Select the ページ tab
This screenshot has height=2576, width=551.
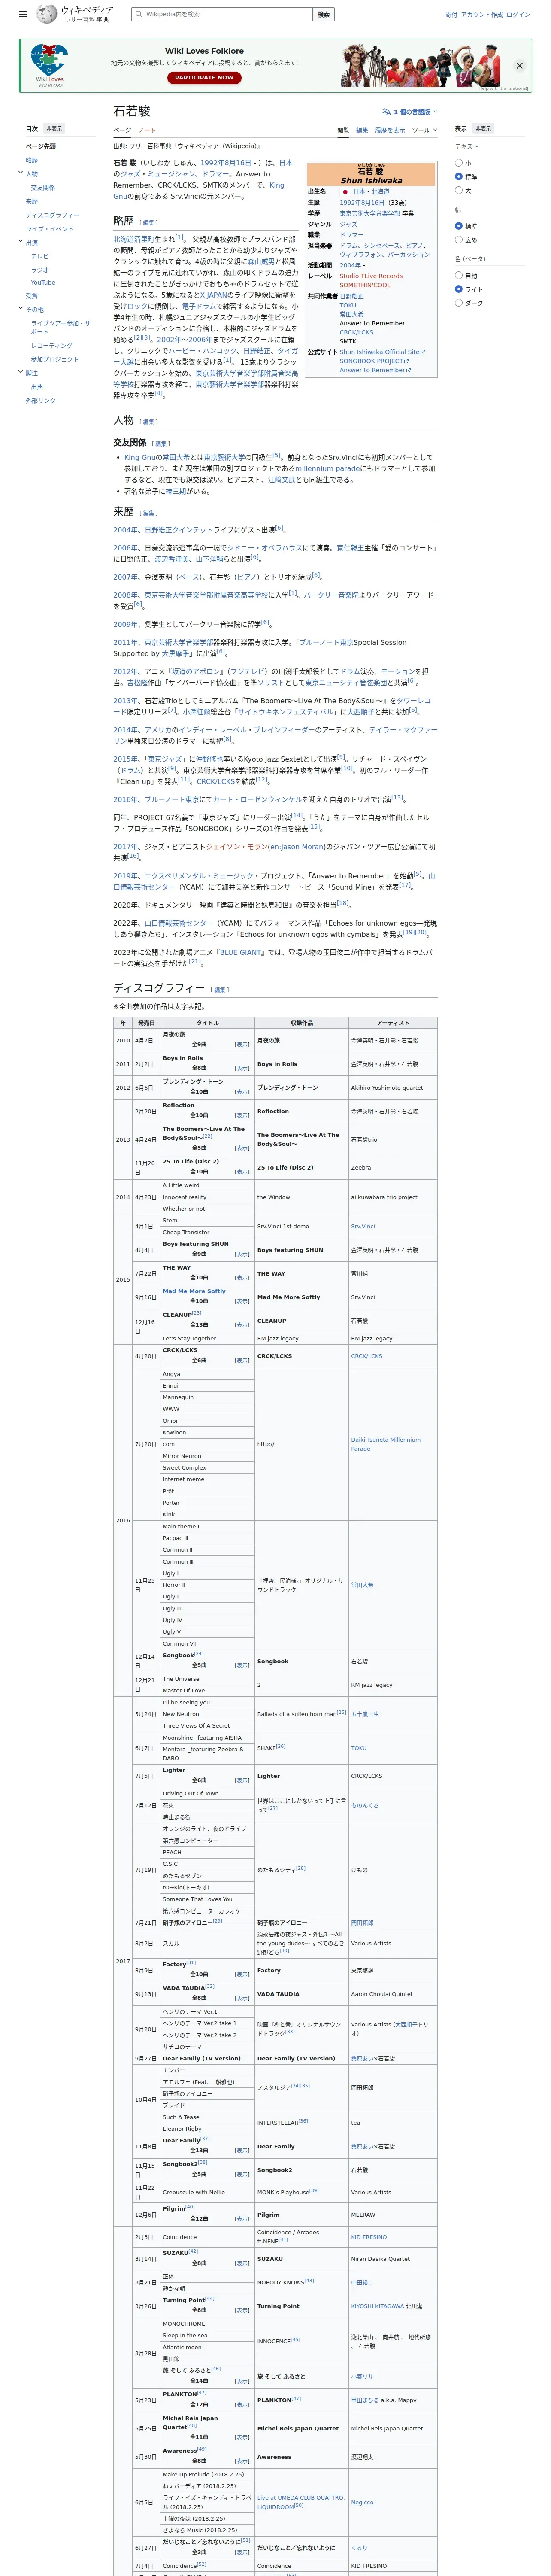click(122, 130)
